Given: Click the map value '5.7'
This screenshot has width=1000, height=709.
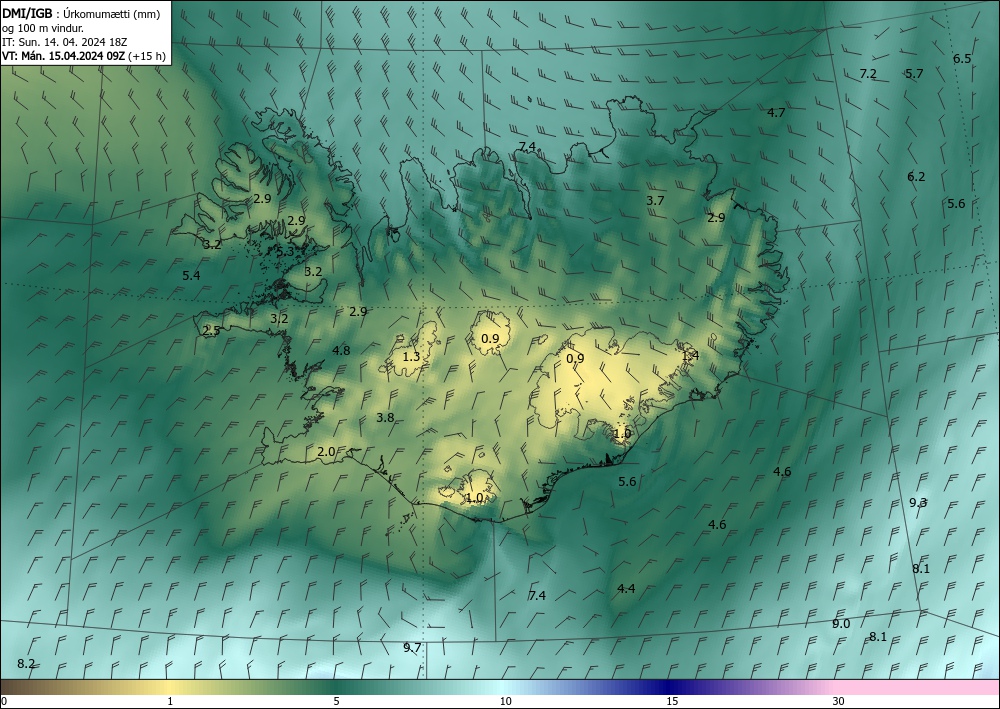Looking at the screenshot, I should pos(914,73).
